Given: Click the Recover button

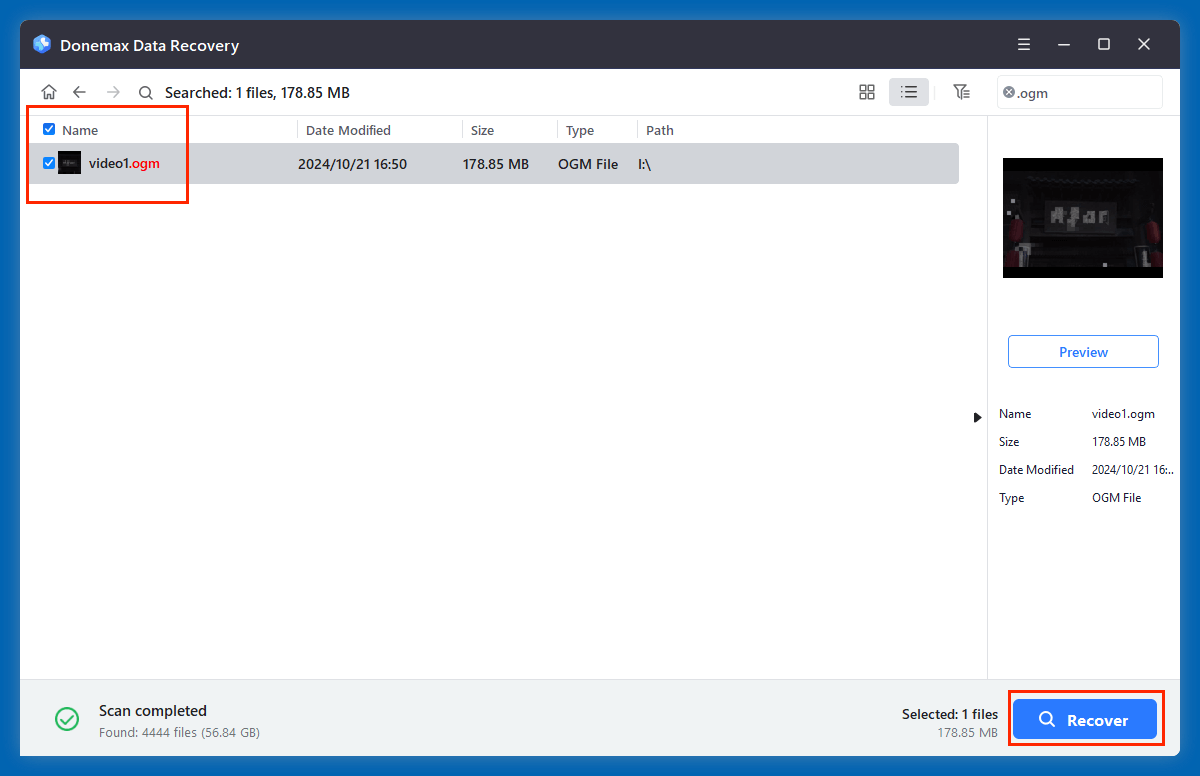Looking at the screenshot, I should click(1086, 719).
